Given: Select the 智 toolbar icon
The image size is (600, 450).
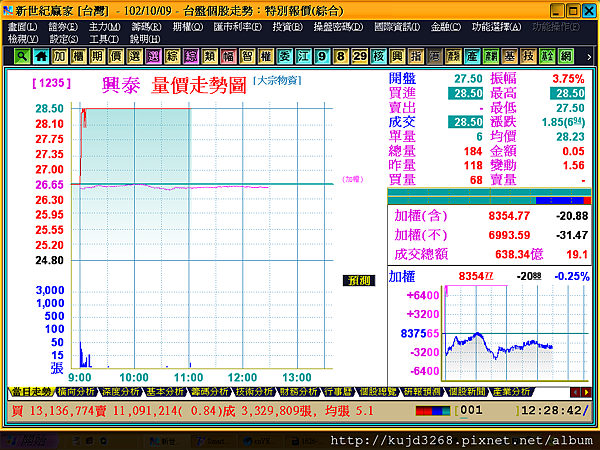Looking at the screenshot, I should tap(247, 56).
